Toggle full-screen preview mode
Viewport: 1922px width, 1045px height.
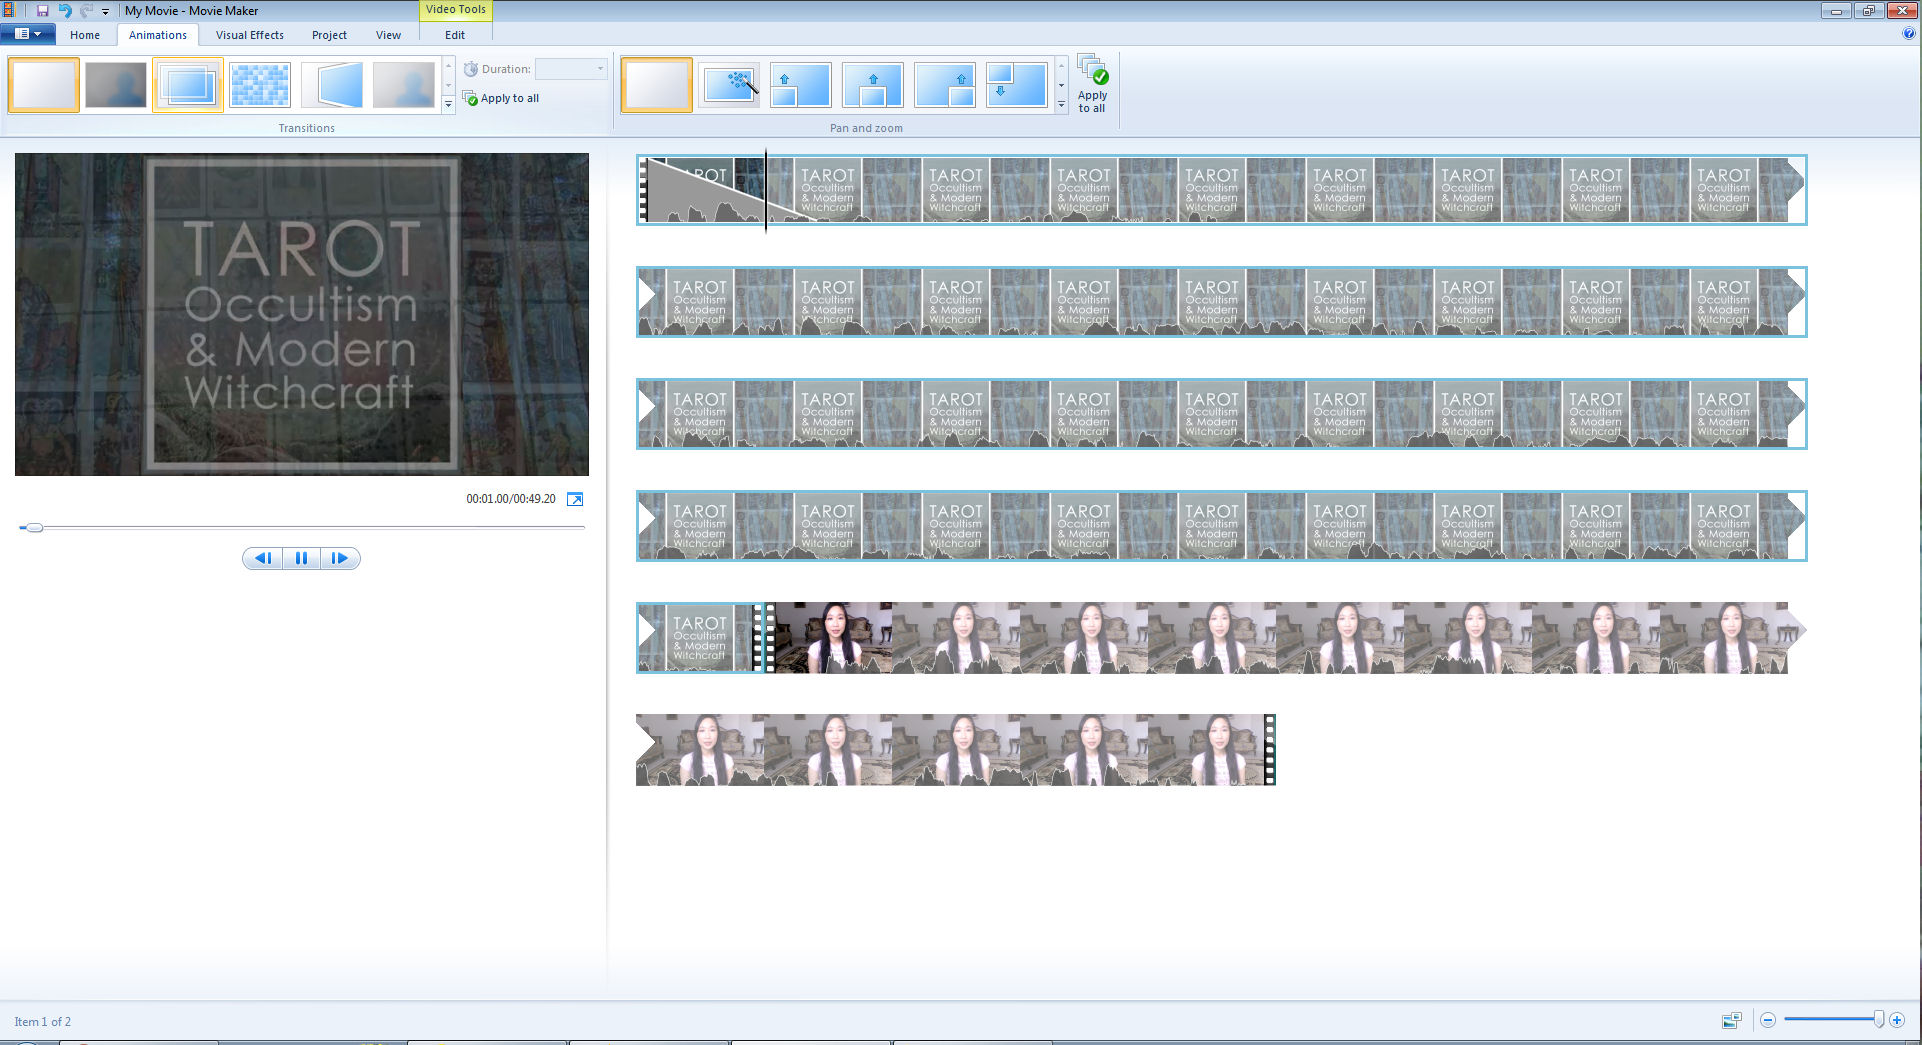click(575, 499)
